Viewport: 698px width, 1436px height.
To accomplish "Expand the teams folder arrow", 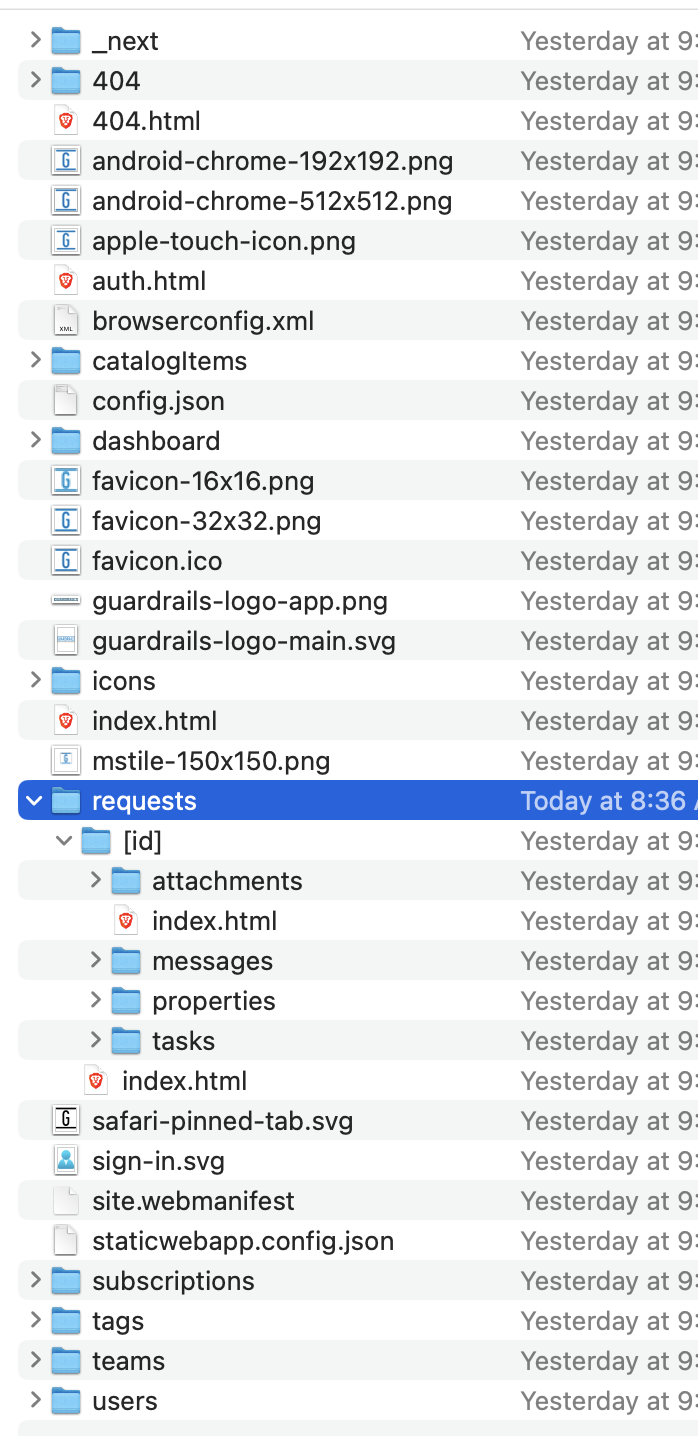I will [x=35, y=1360].
